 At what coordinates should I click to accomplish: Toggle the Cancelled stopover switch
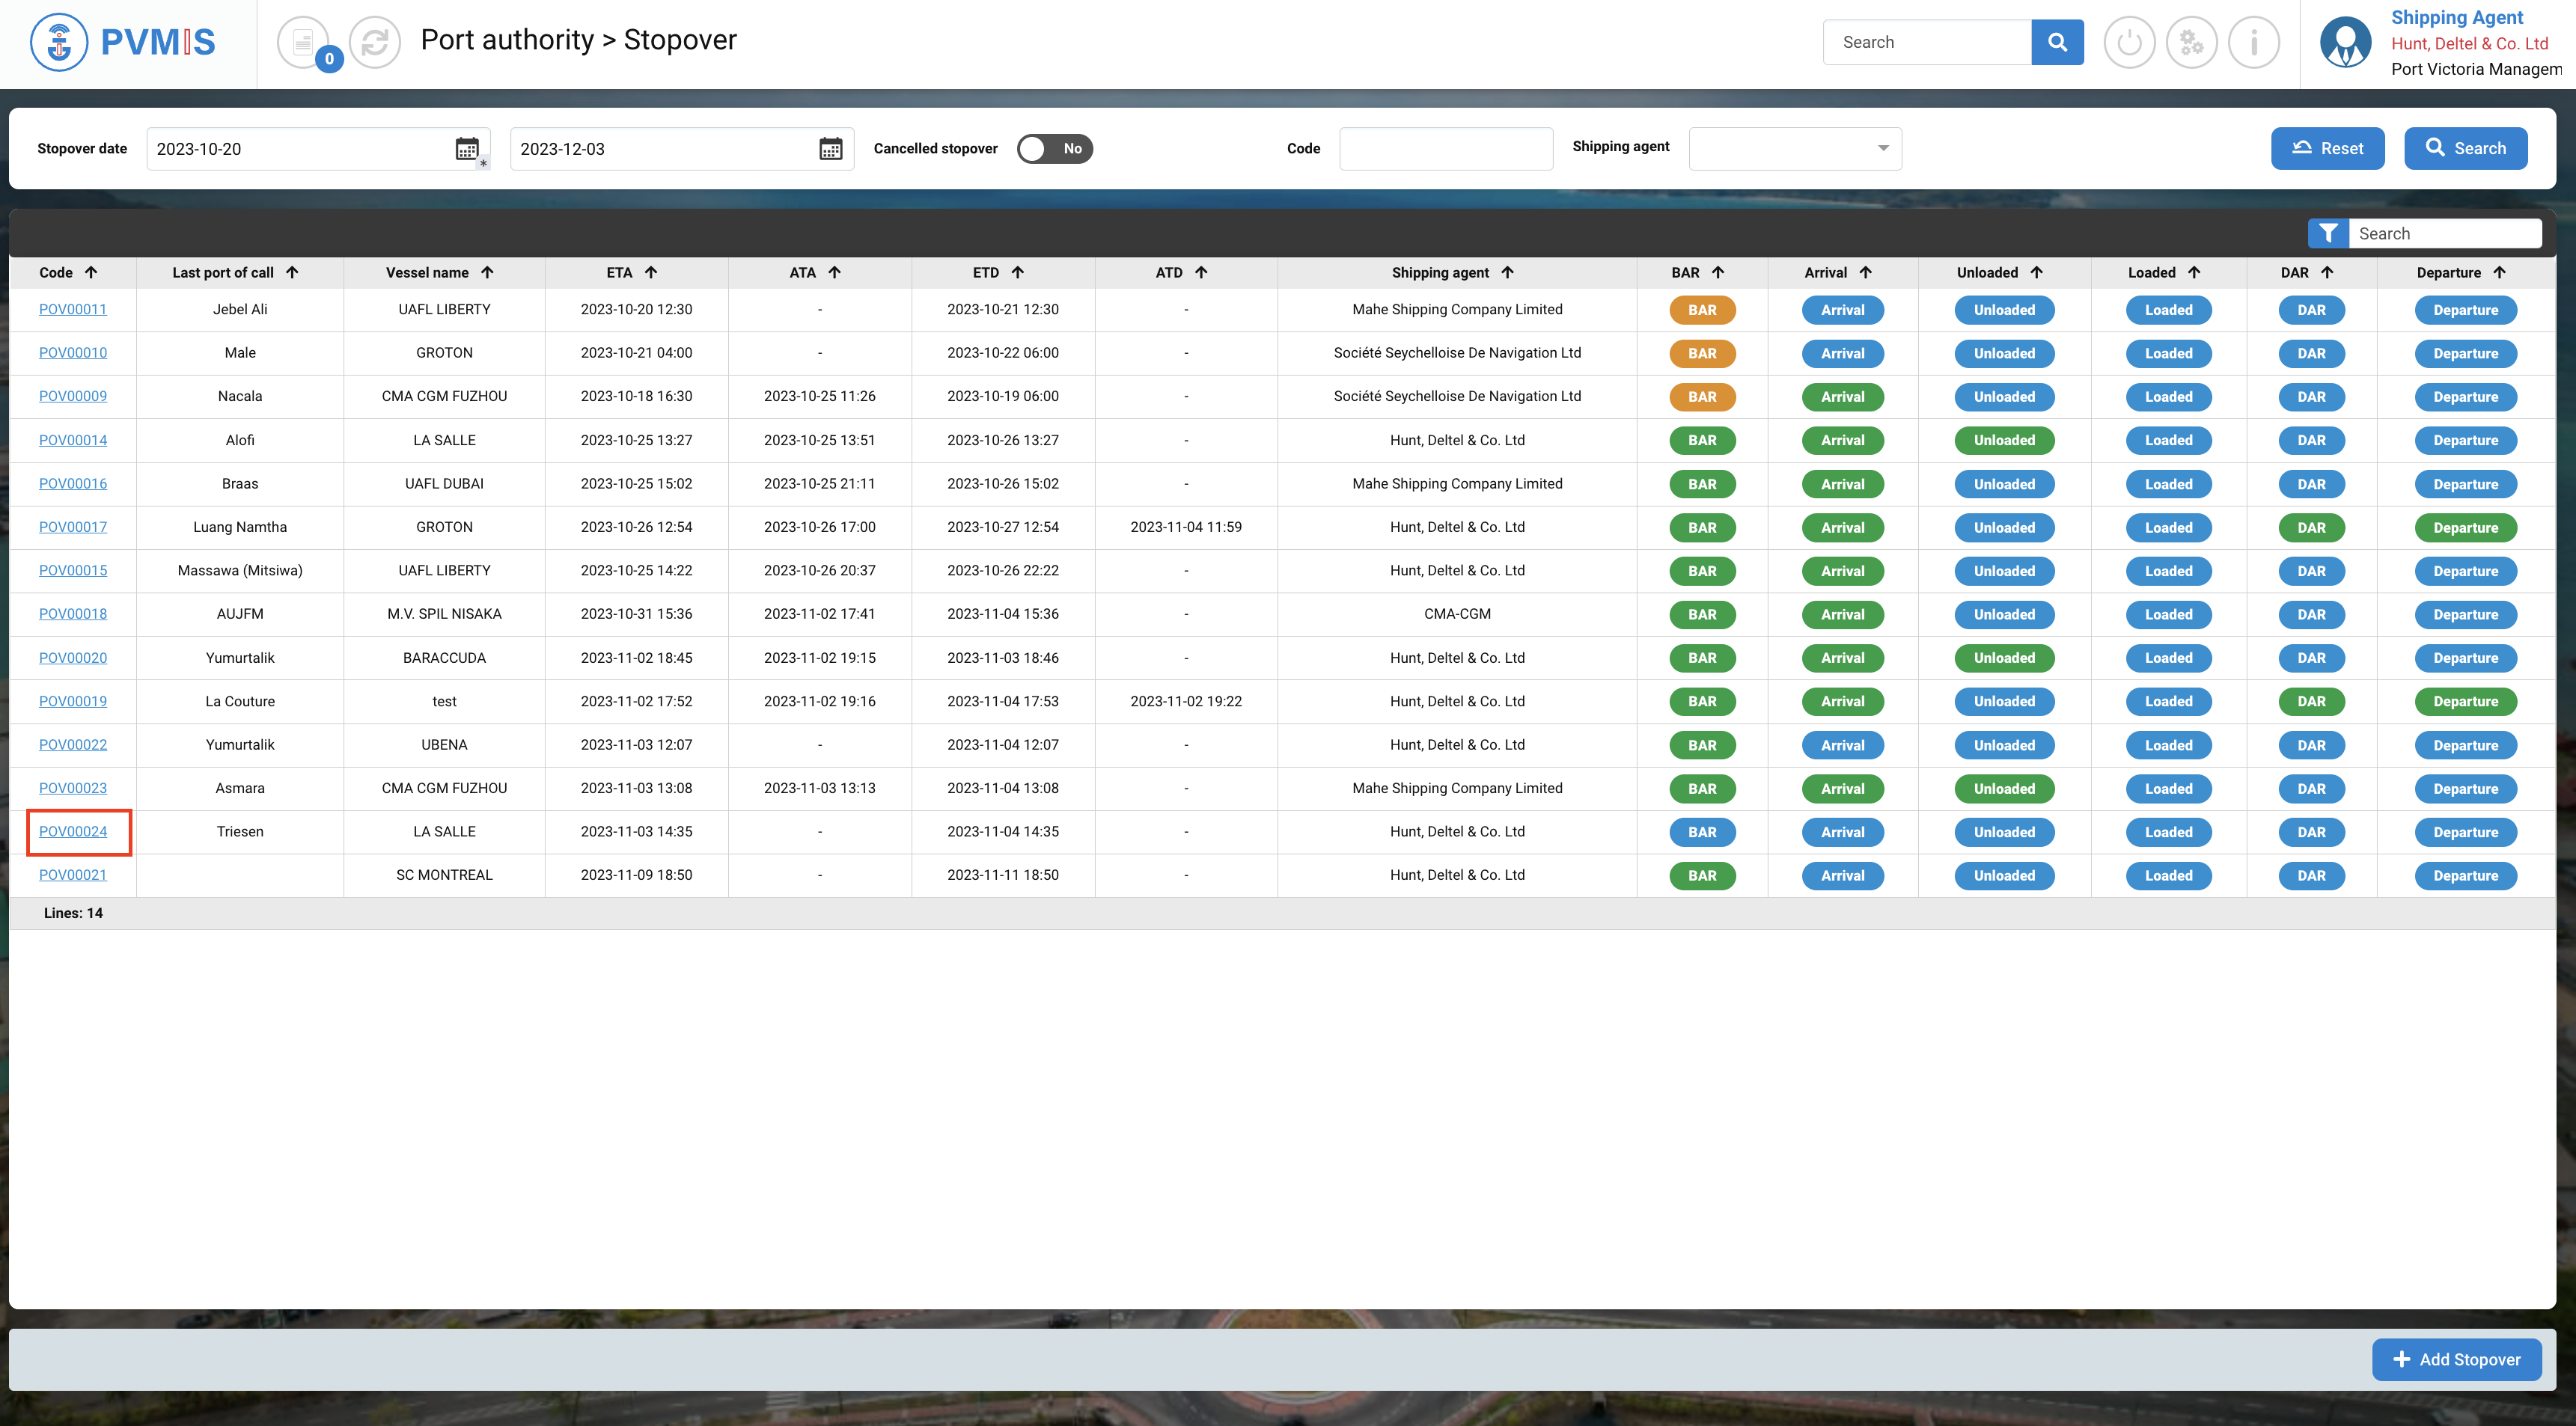(1054, 149)
